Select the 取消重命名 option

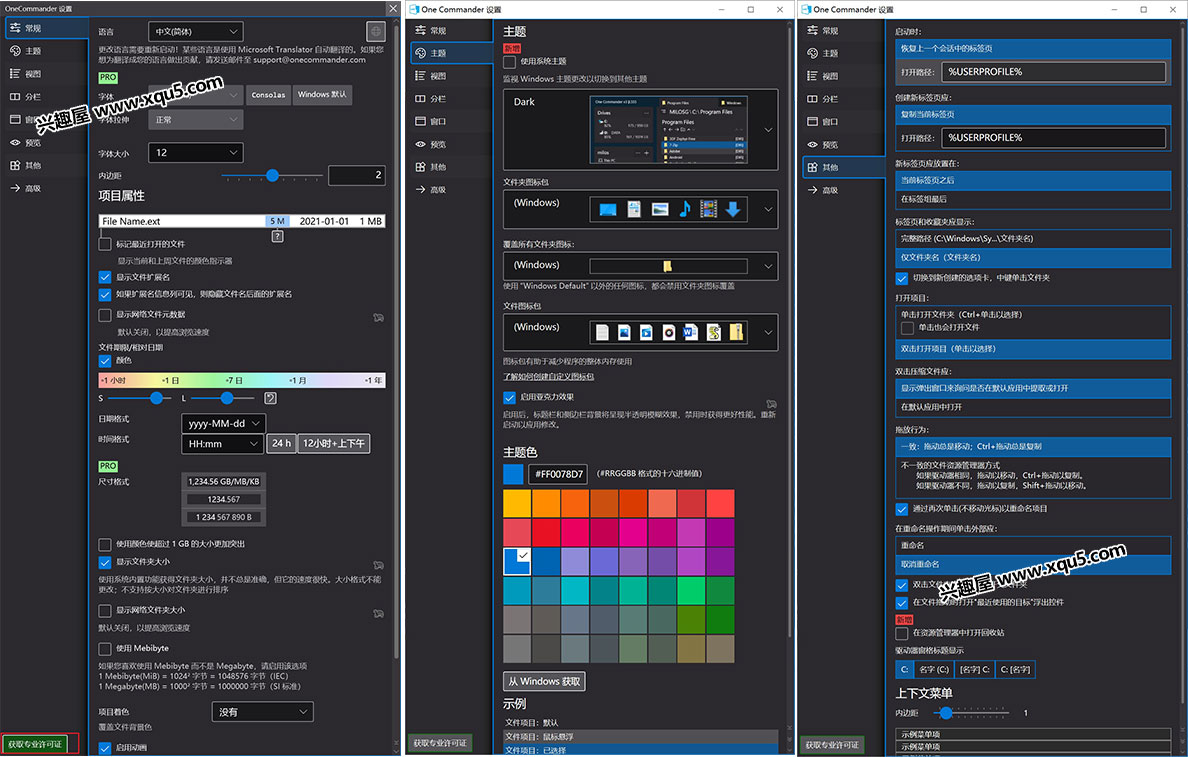1033,565
